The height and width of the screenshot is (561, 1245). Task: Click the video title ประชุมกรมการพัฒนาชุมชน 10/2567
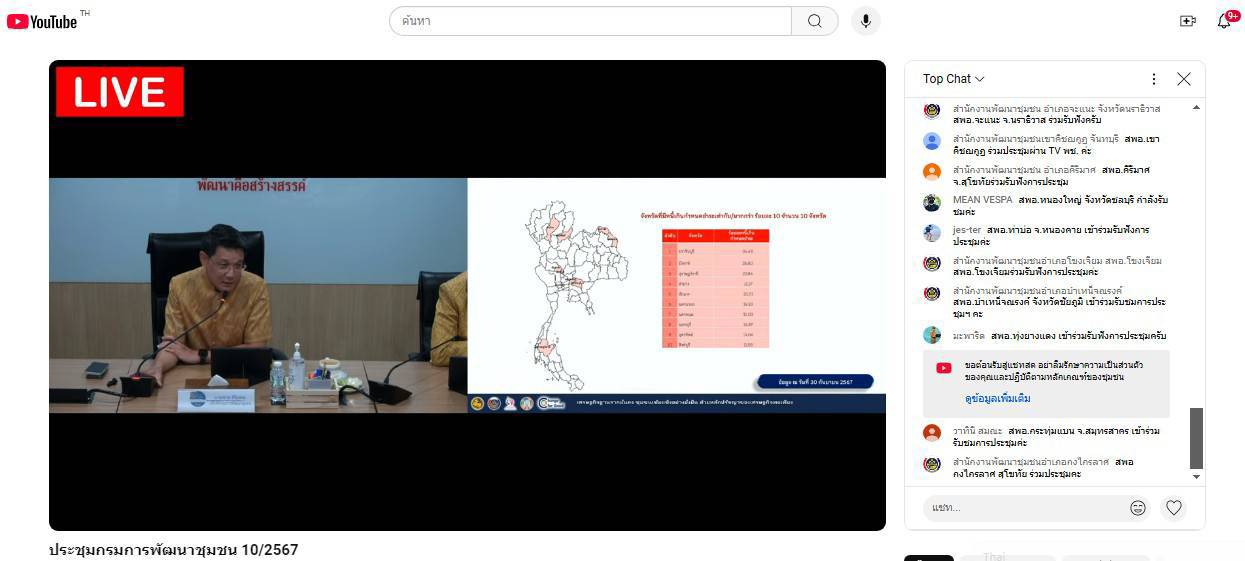tap(174, 550)
